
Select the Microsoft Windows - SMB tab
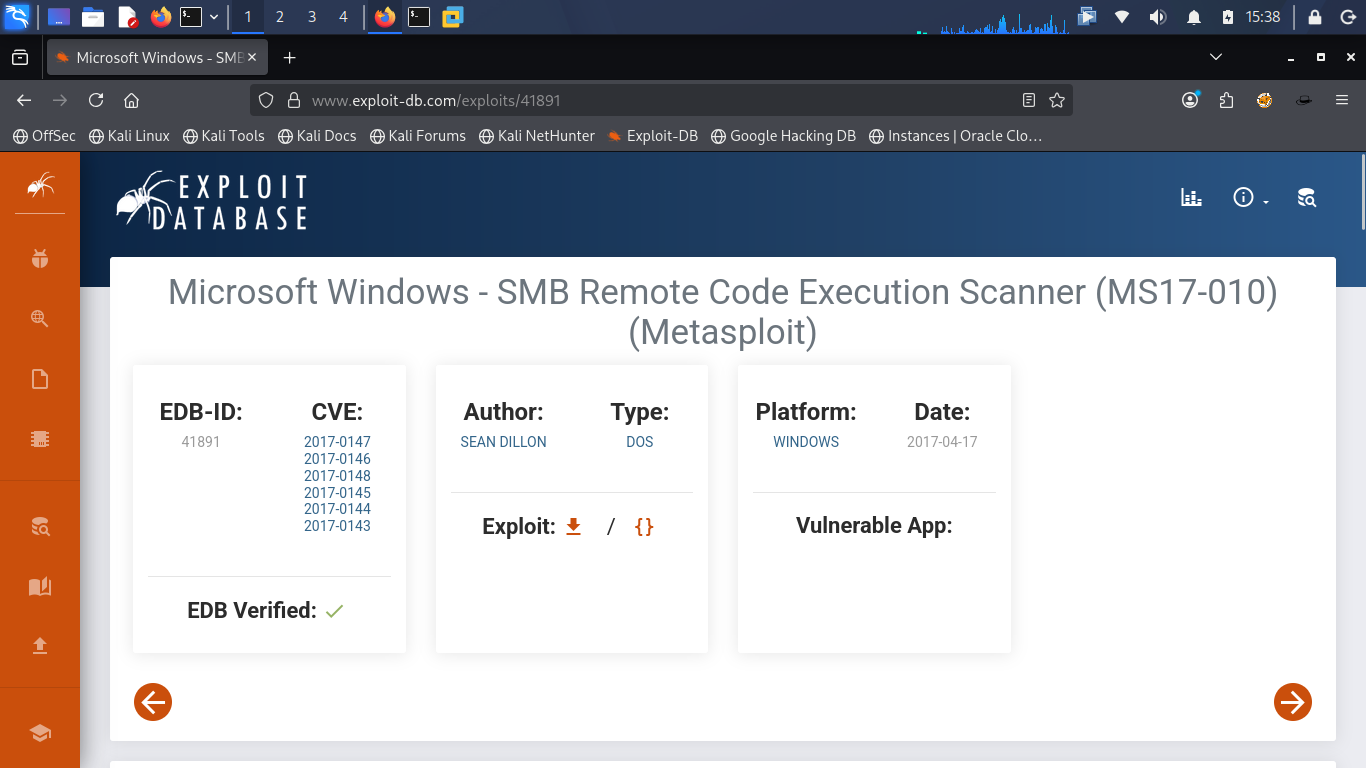[x=156, y=58]
